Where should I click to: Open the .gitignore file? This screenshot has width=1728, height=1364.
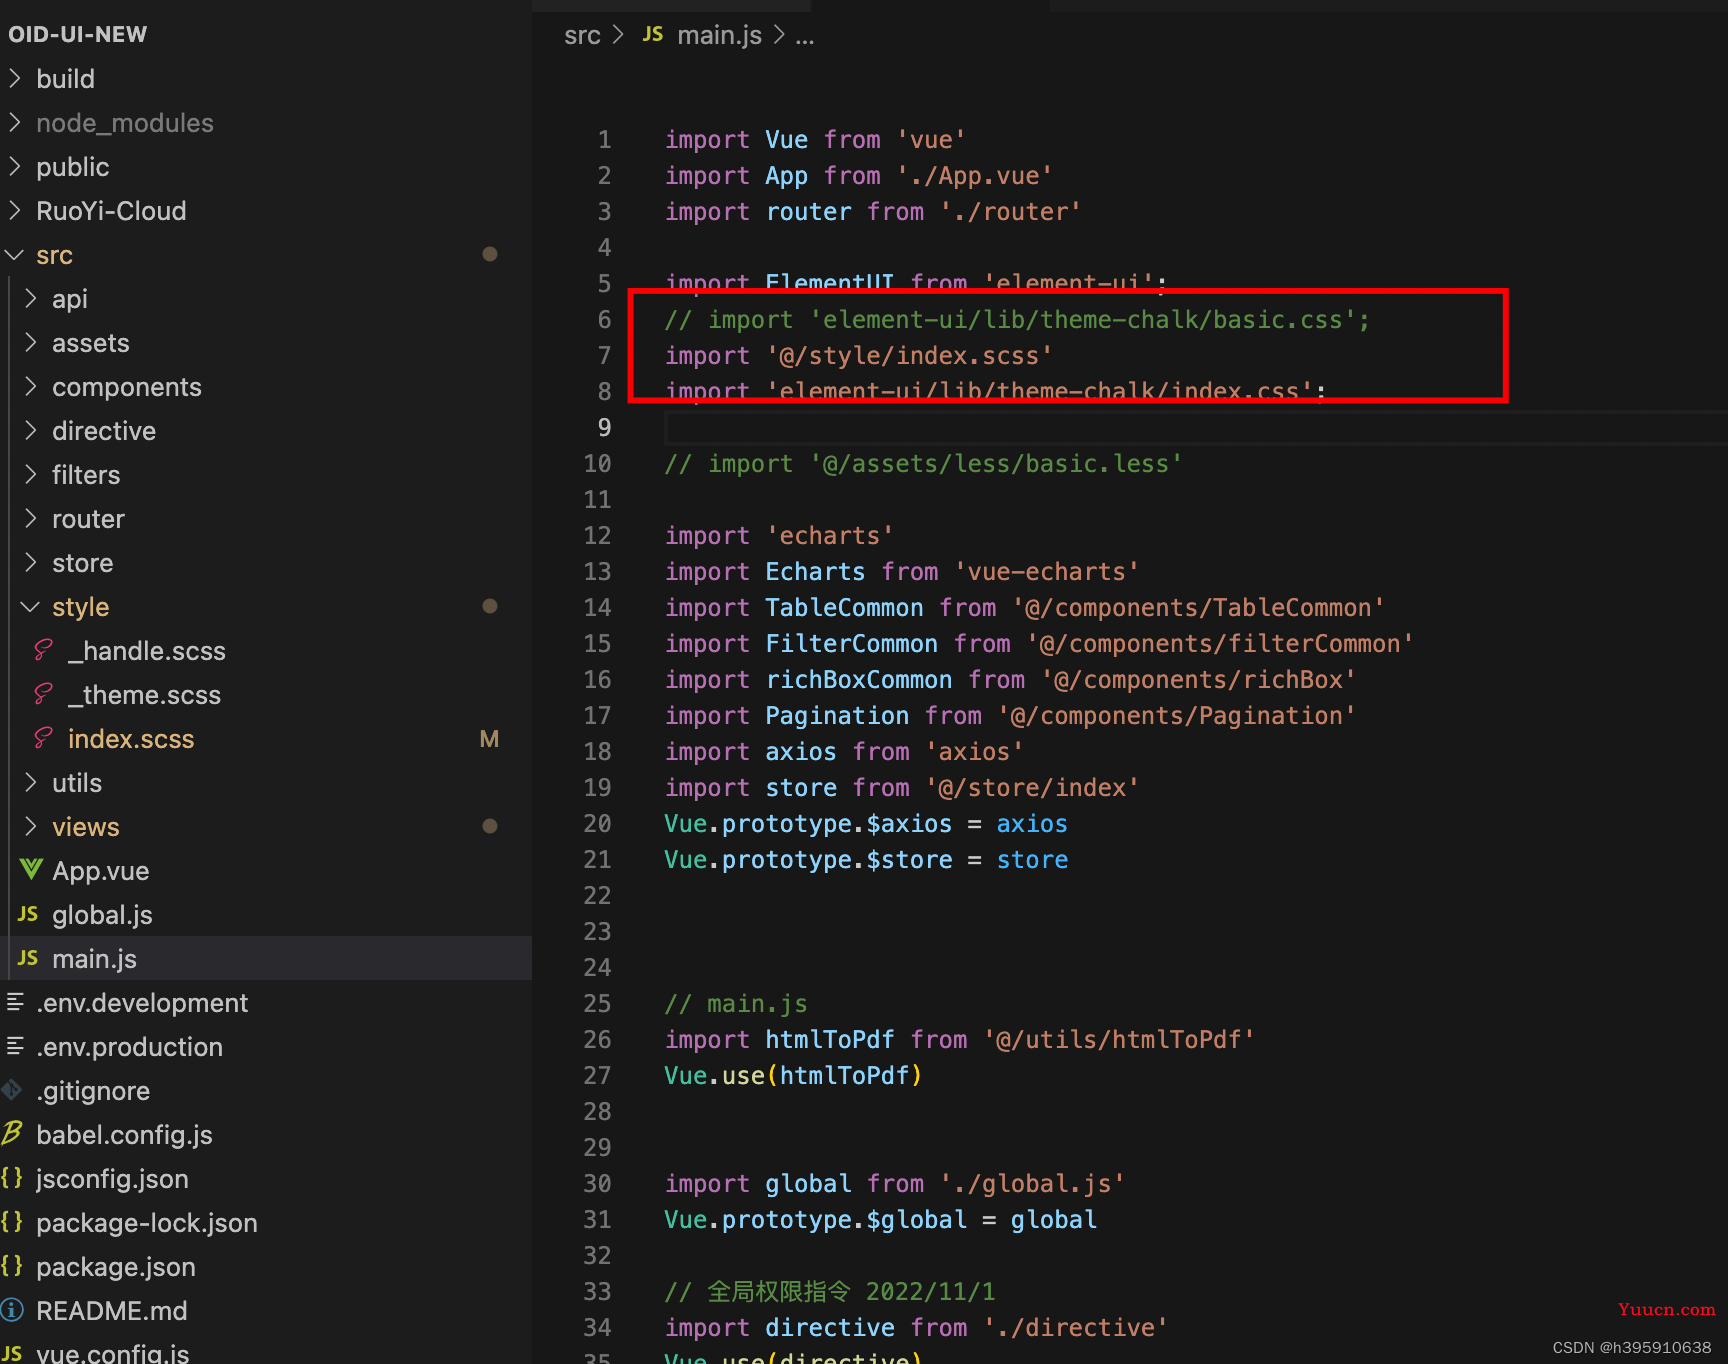[93, 1091]
